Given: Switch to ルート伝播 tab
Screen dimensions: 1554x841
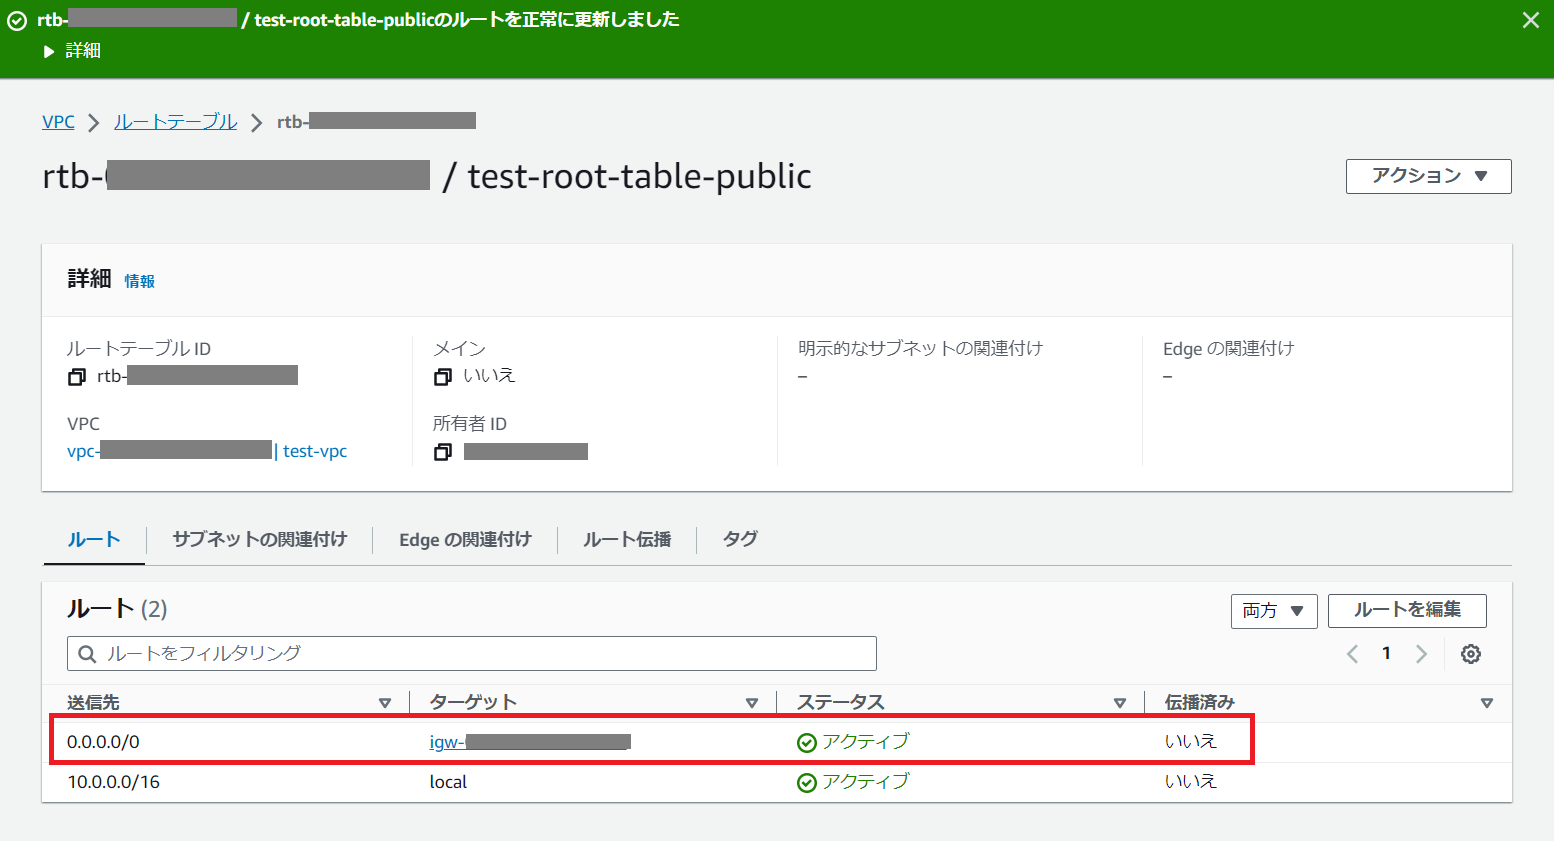Looking at the screenshot, I should tap(627, 540).
